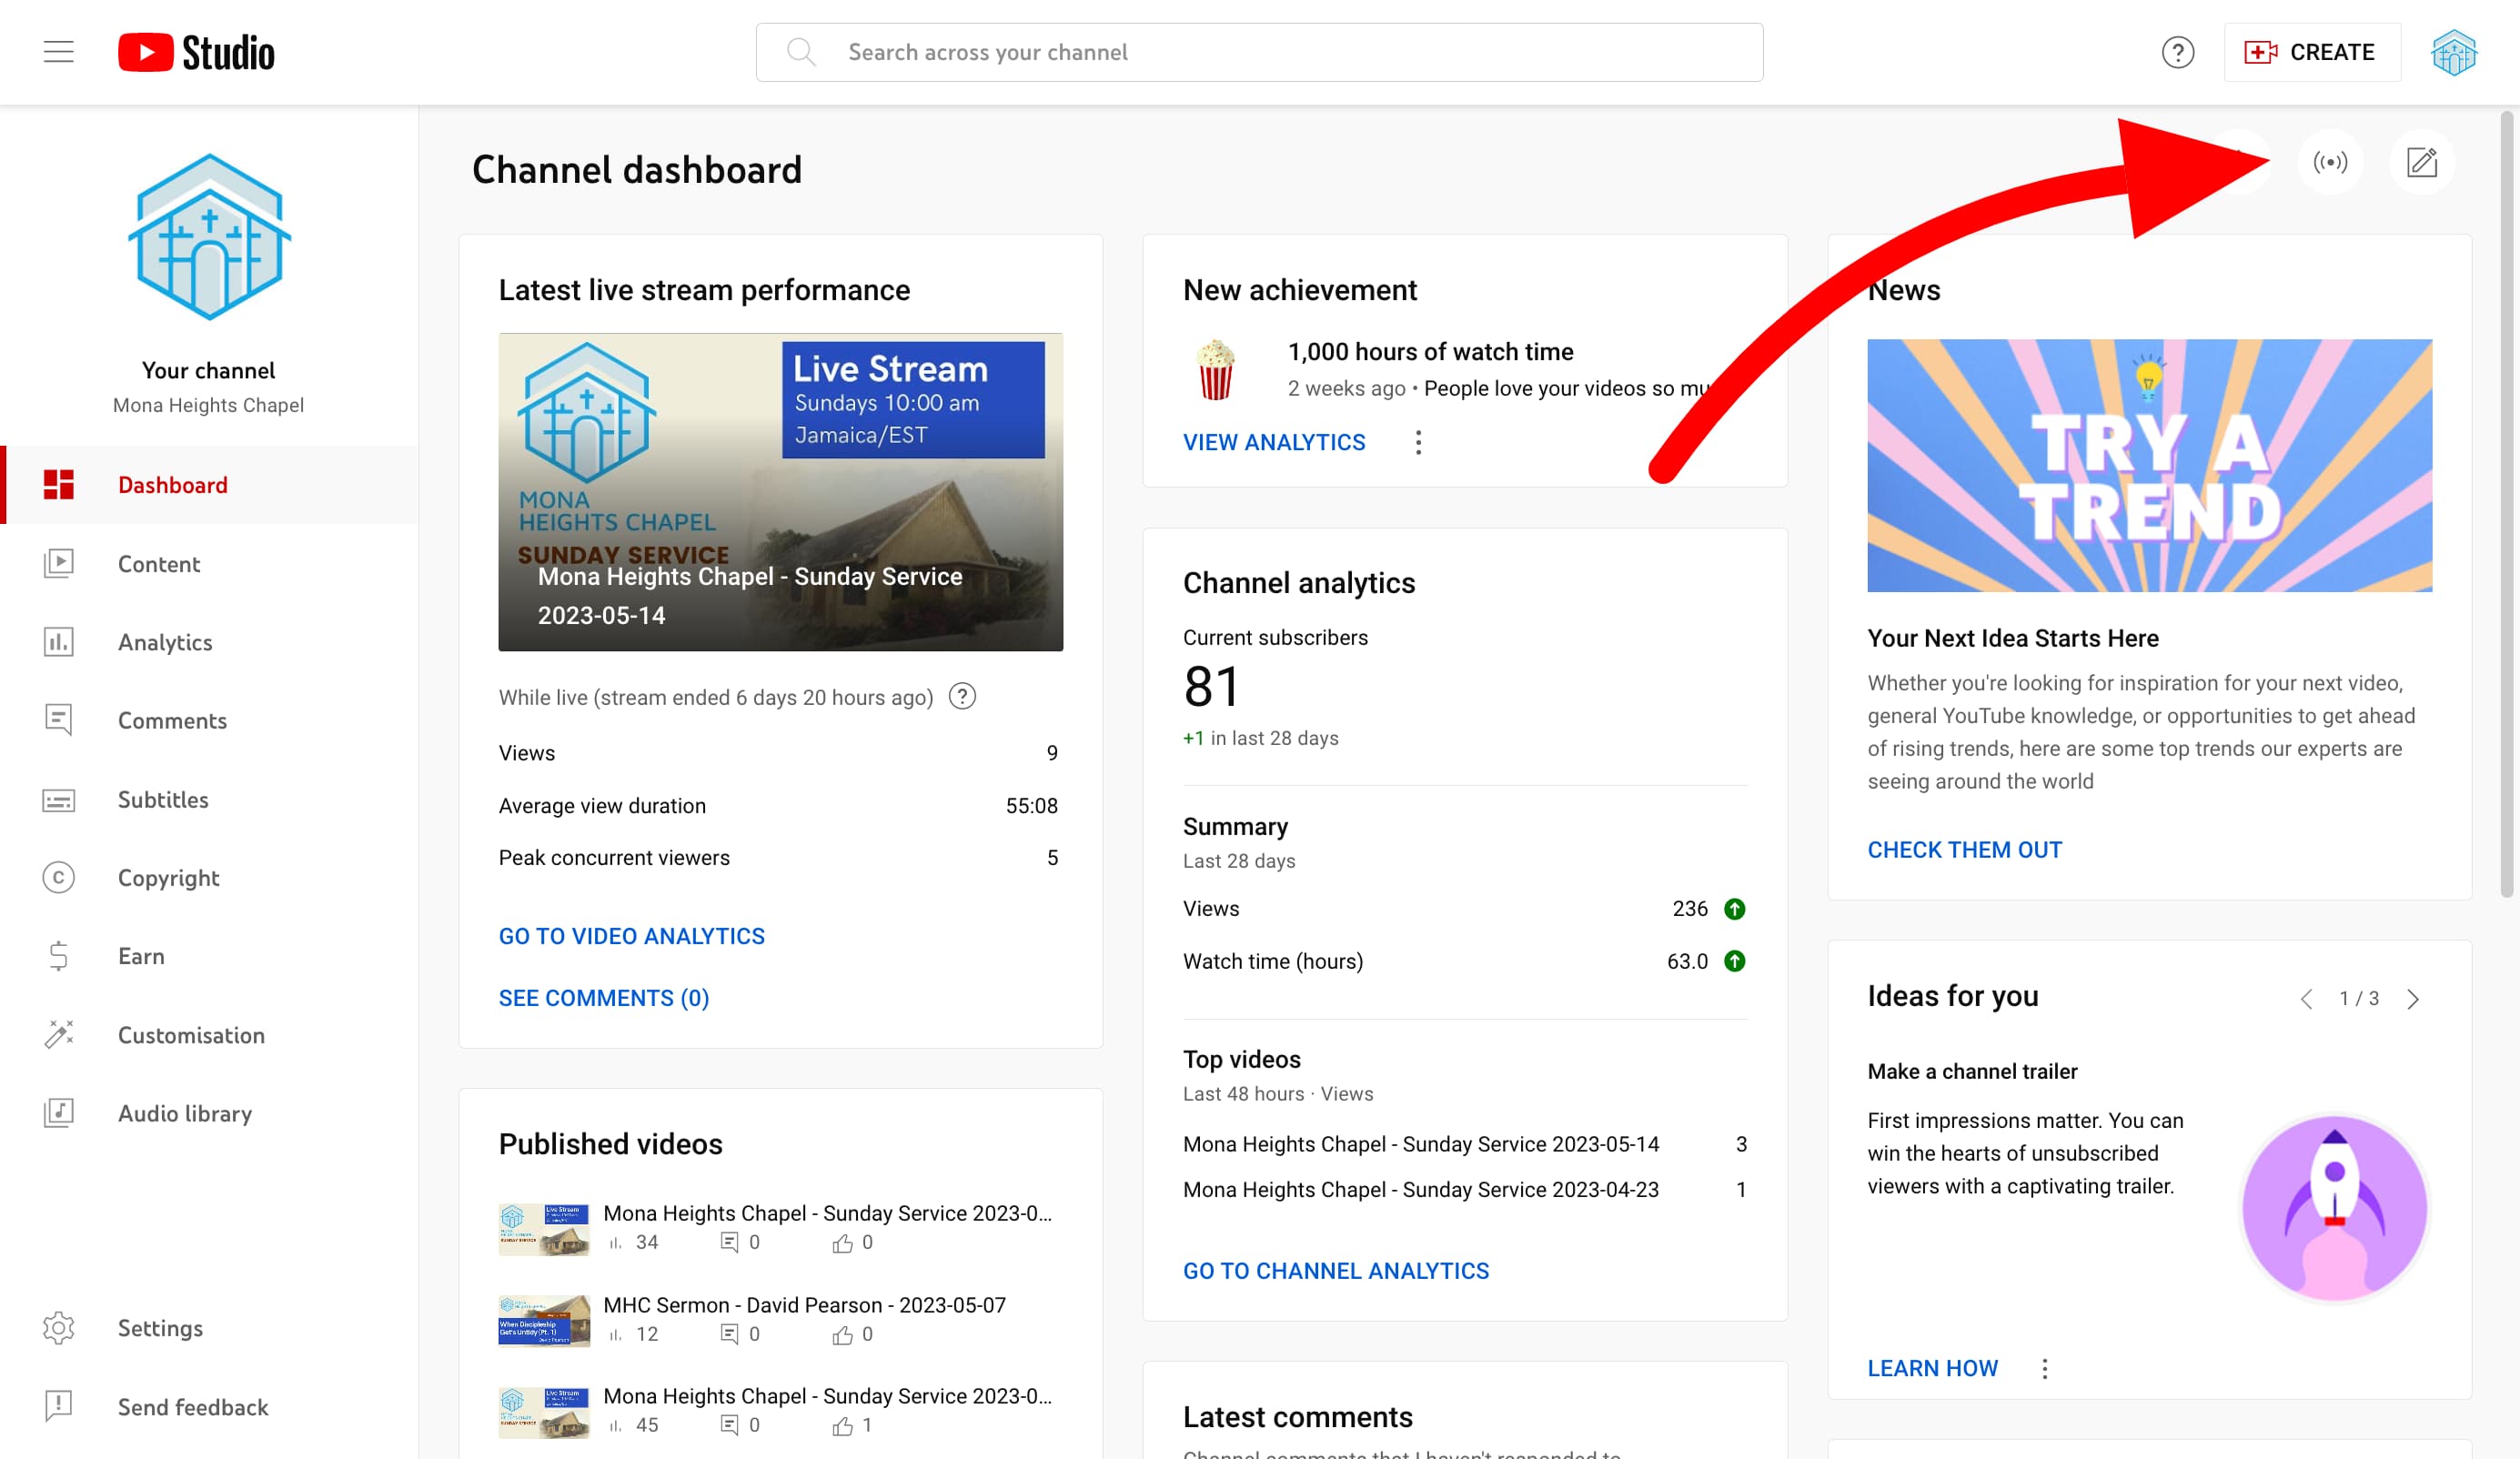This screenshot has height=1459, width=2520.
Task: Click the Mona Heights Chapel channel logo
Action: 209,238
